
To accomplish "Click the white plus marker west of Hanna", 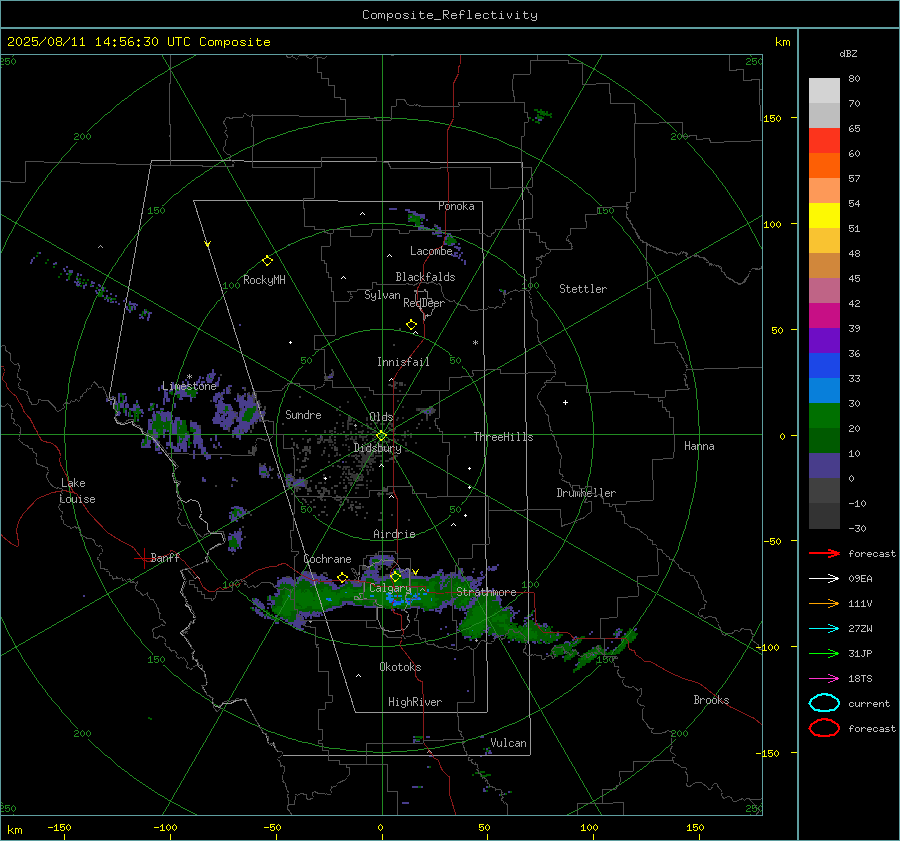I will click(x=565, y=402).
